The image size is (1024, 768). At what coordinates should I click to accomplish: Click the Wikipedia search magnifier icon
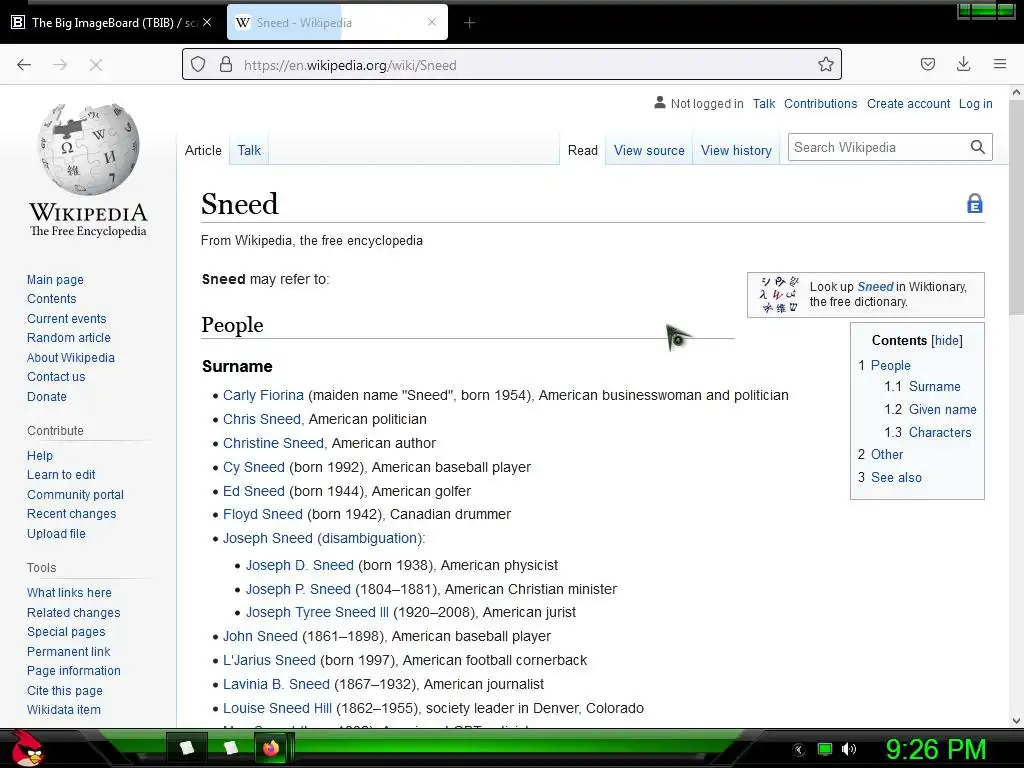point(977,148)
